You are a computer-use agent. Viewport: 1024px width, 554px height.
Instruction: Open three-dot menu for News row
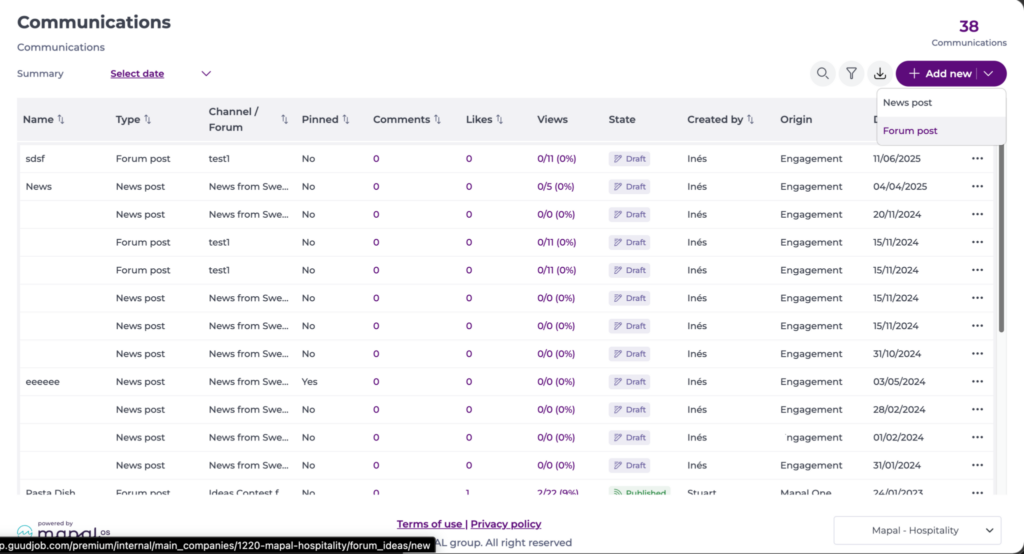977,187
